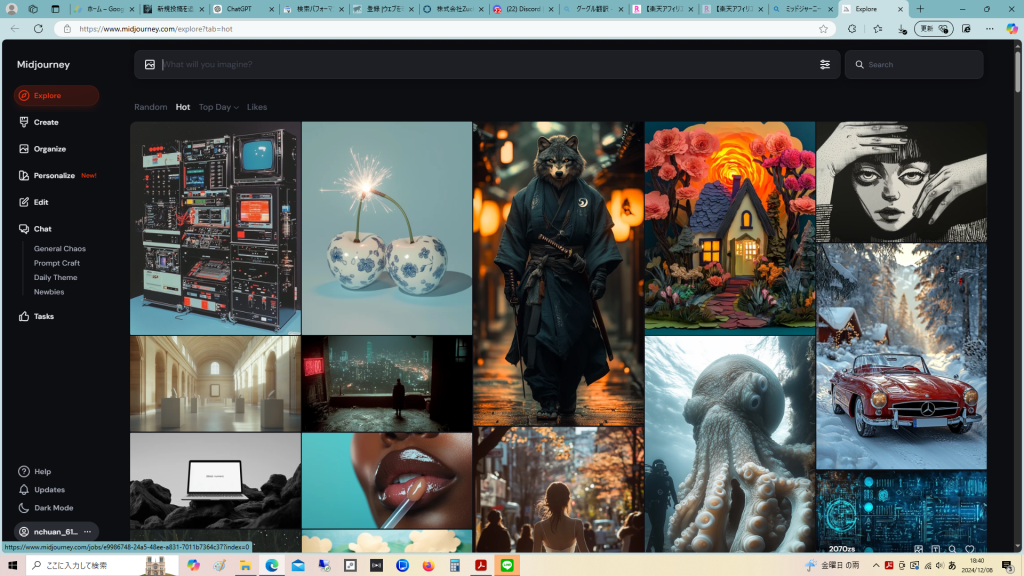Open LINE from the Windows taskbar
The height and width of the screenshot is (576, 1024).
pyautogui.click(x=506, y=565)
